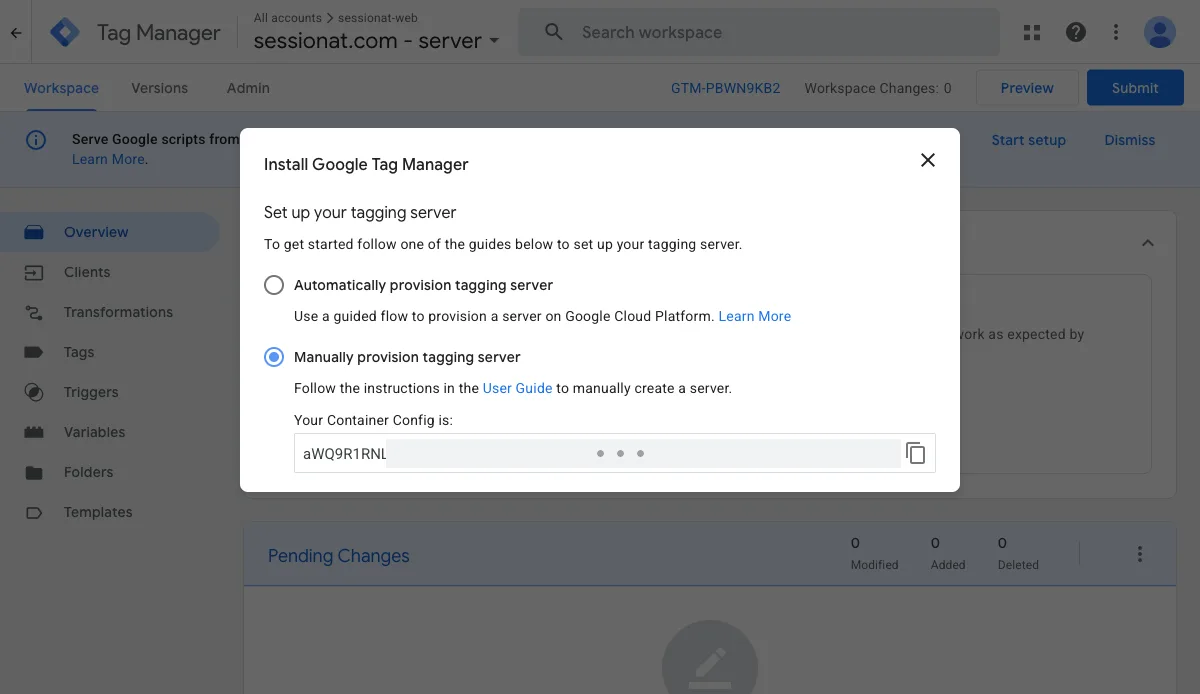Select Automatically provision tagging server radio
The height and width of the screenshot is (694, 1200).
tap(274, 285)
